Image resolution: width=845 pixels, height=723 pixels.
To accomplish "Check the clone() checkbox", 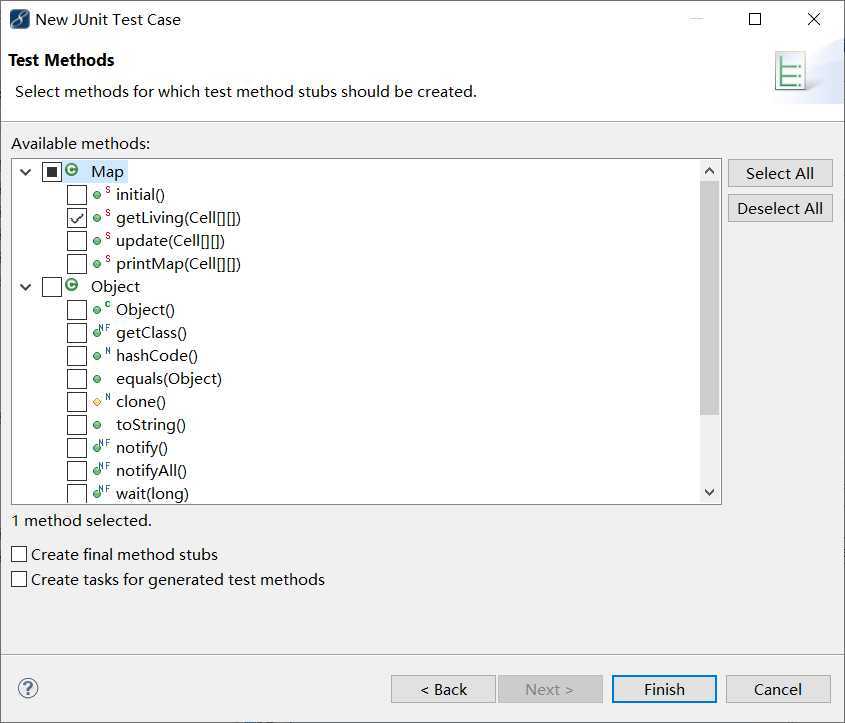I will pos(77,402).
